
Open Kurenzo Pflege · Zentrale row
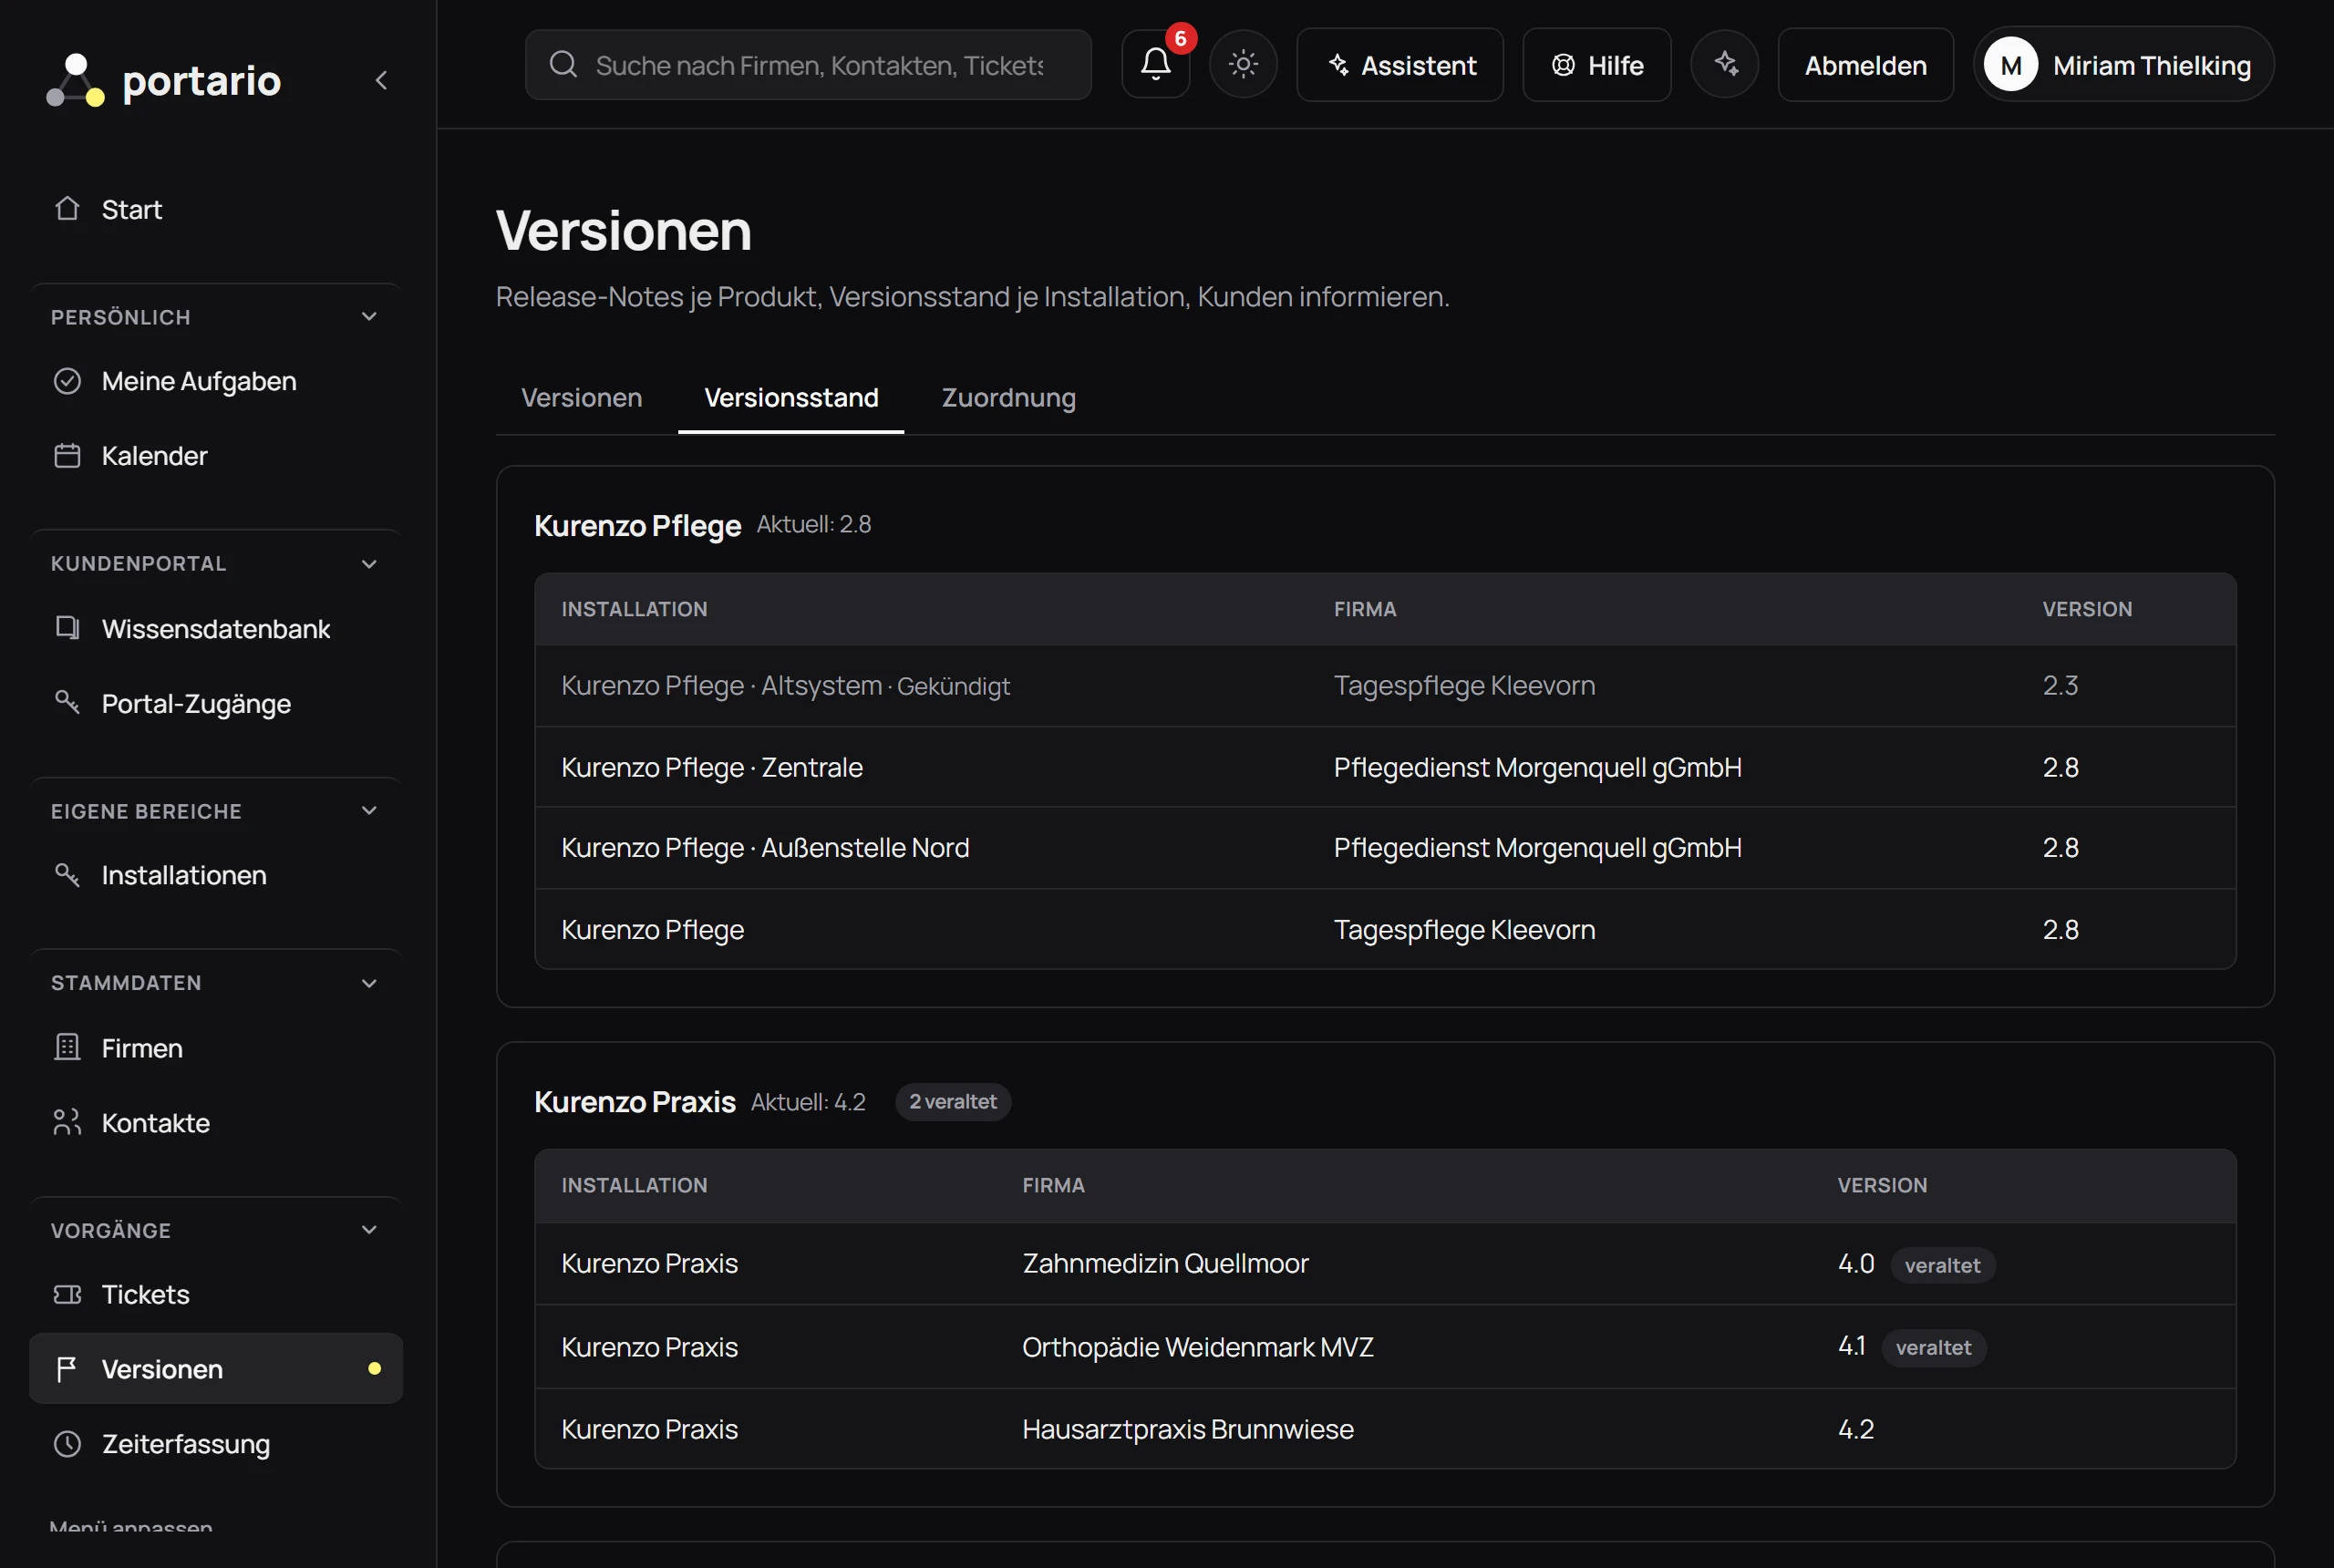pos(1385,767)
